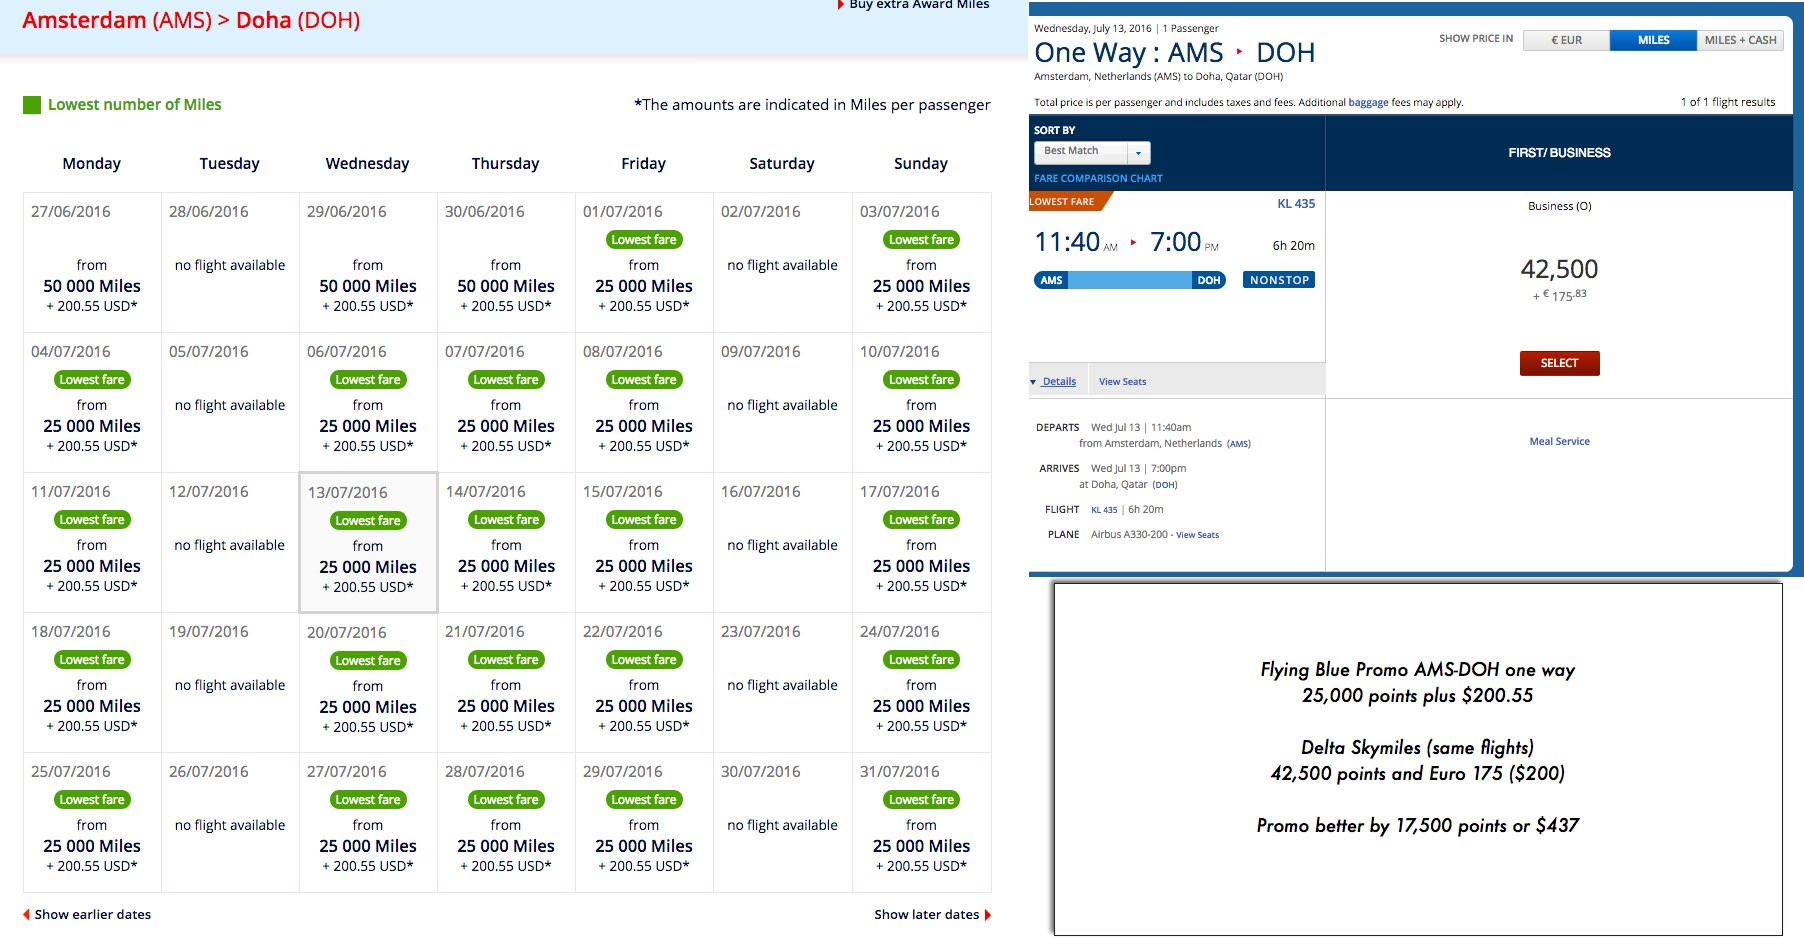
Task: Select the 29/07/2016 fare cell
Action: pyautogui.click(x=644, y=822)
